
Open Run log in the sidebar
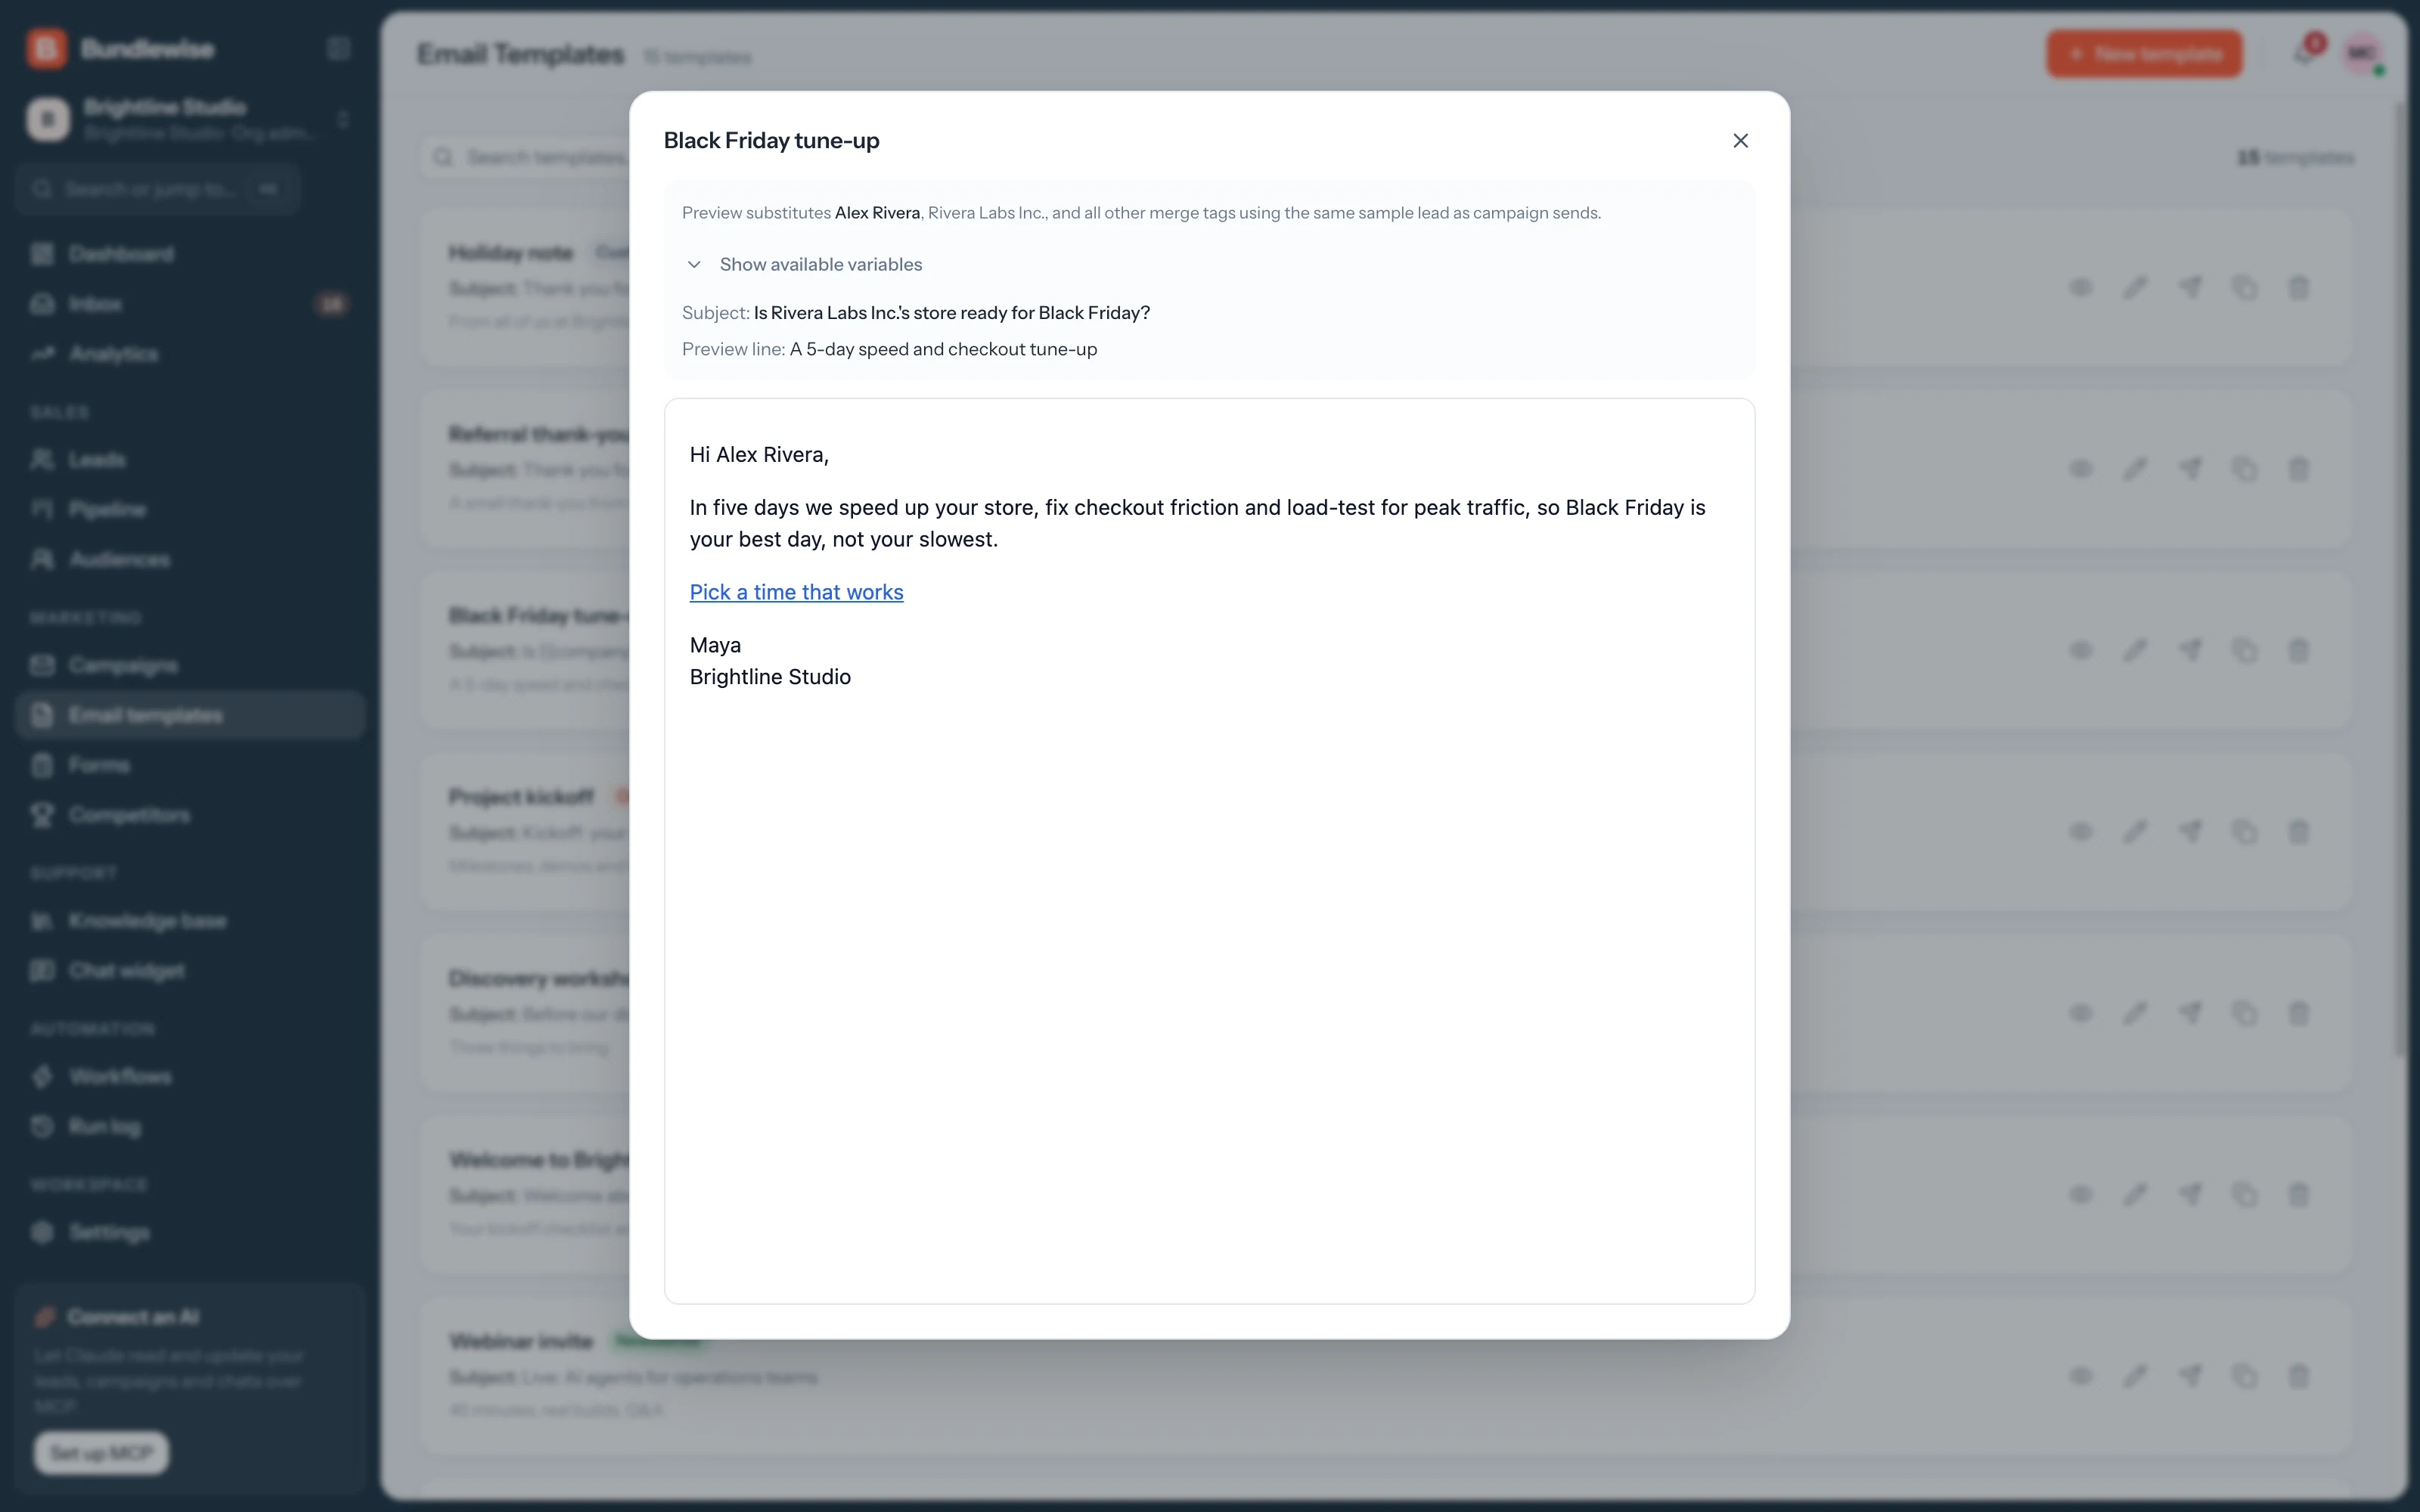click(x=190, y=1127)
